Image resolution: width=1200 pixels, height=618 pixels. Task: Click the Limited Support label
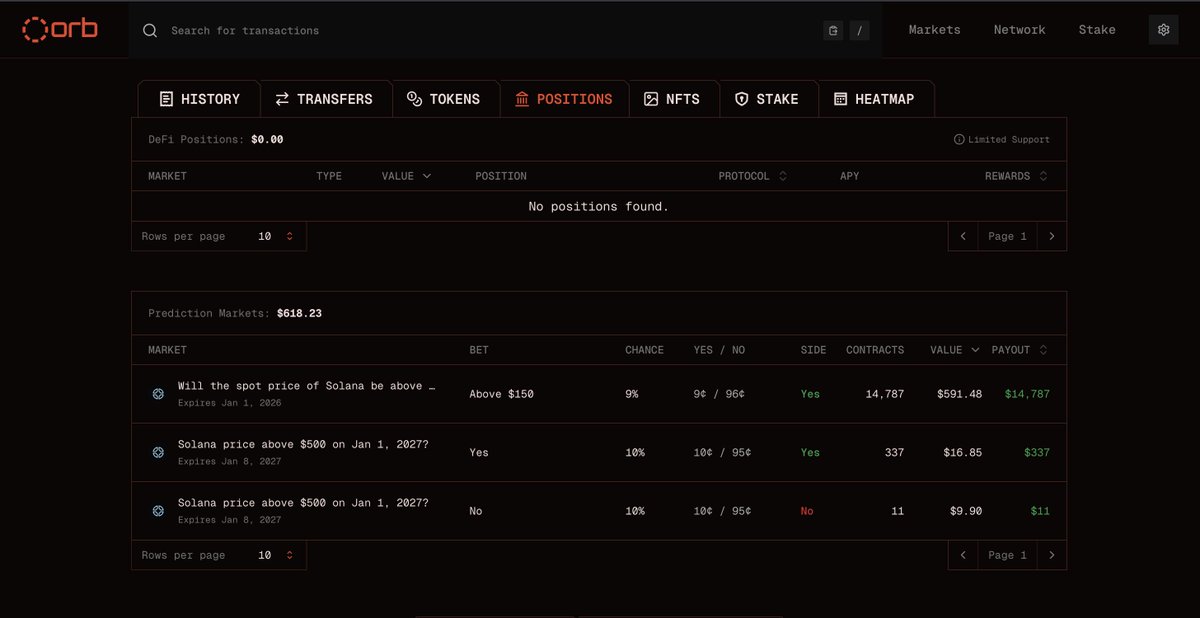[1008, 139]
